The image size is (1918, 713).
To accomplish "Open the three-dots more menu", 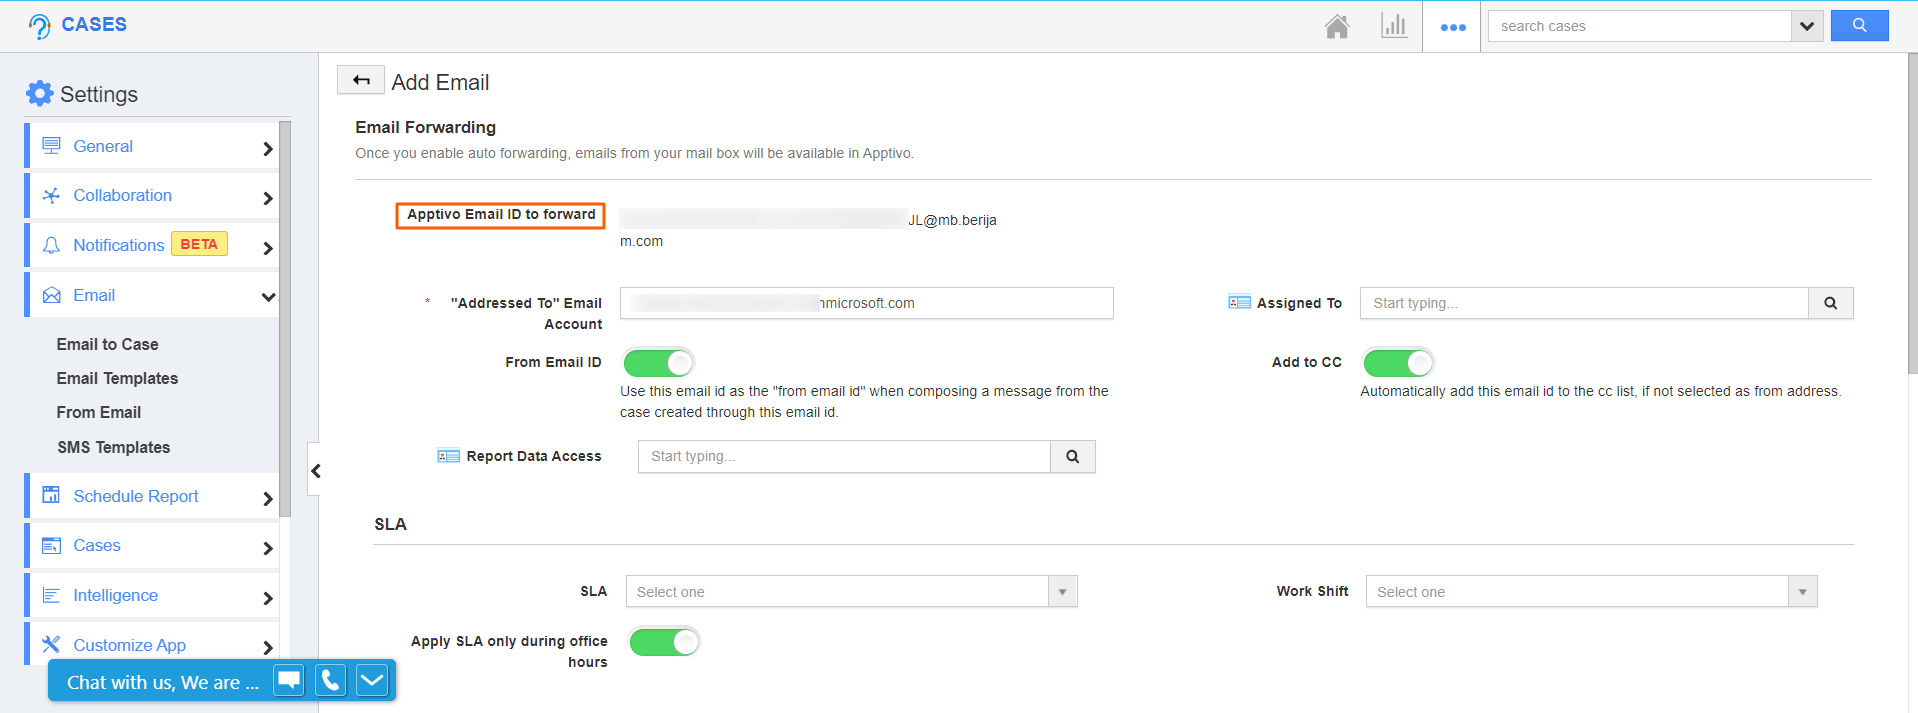I will 1452,27.
